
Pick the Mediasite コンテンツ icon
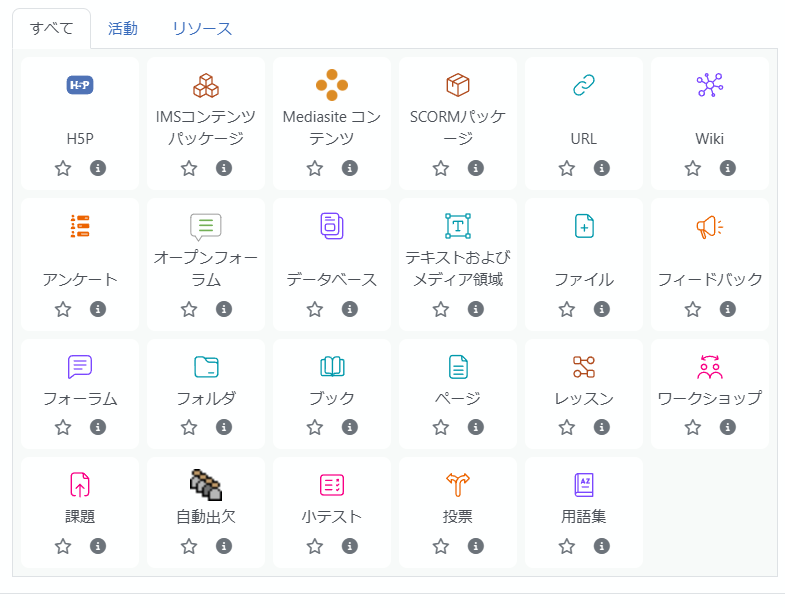332,85
